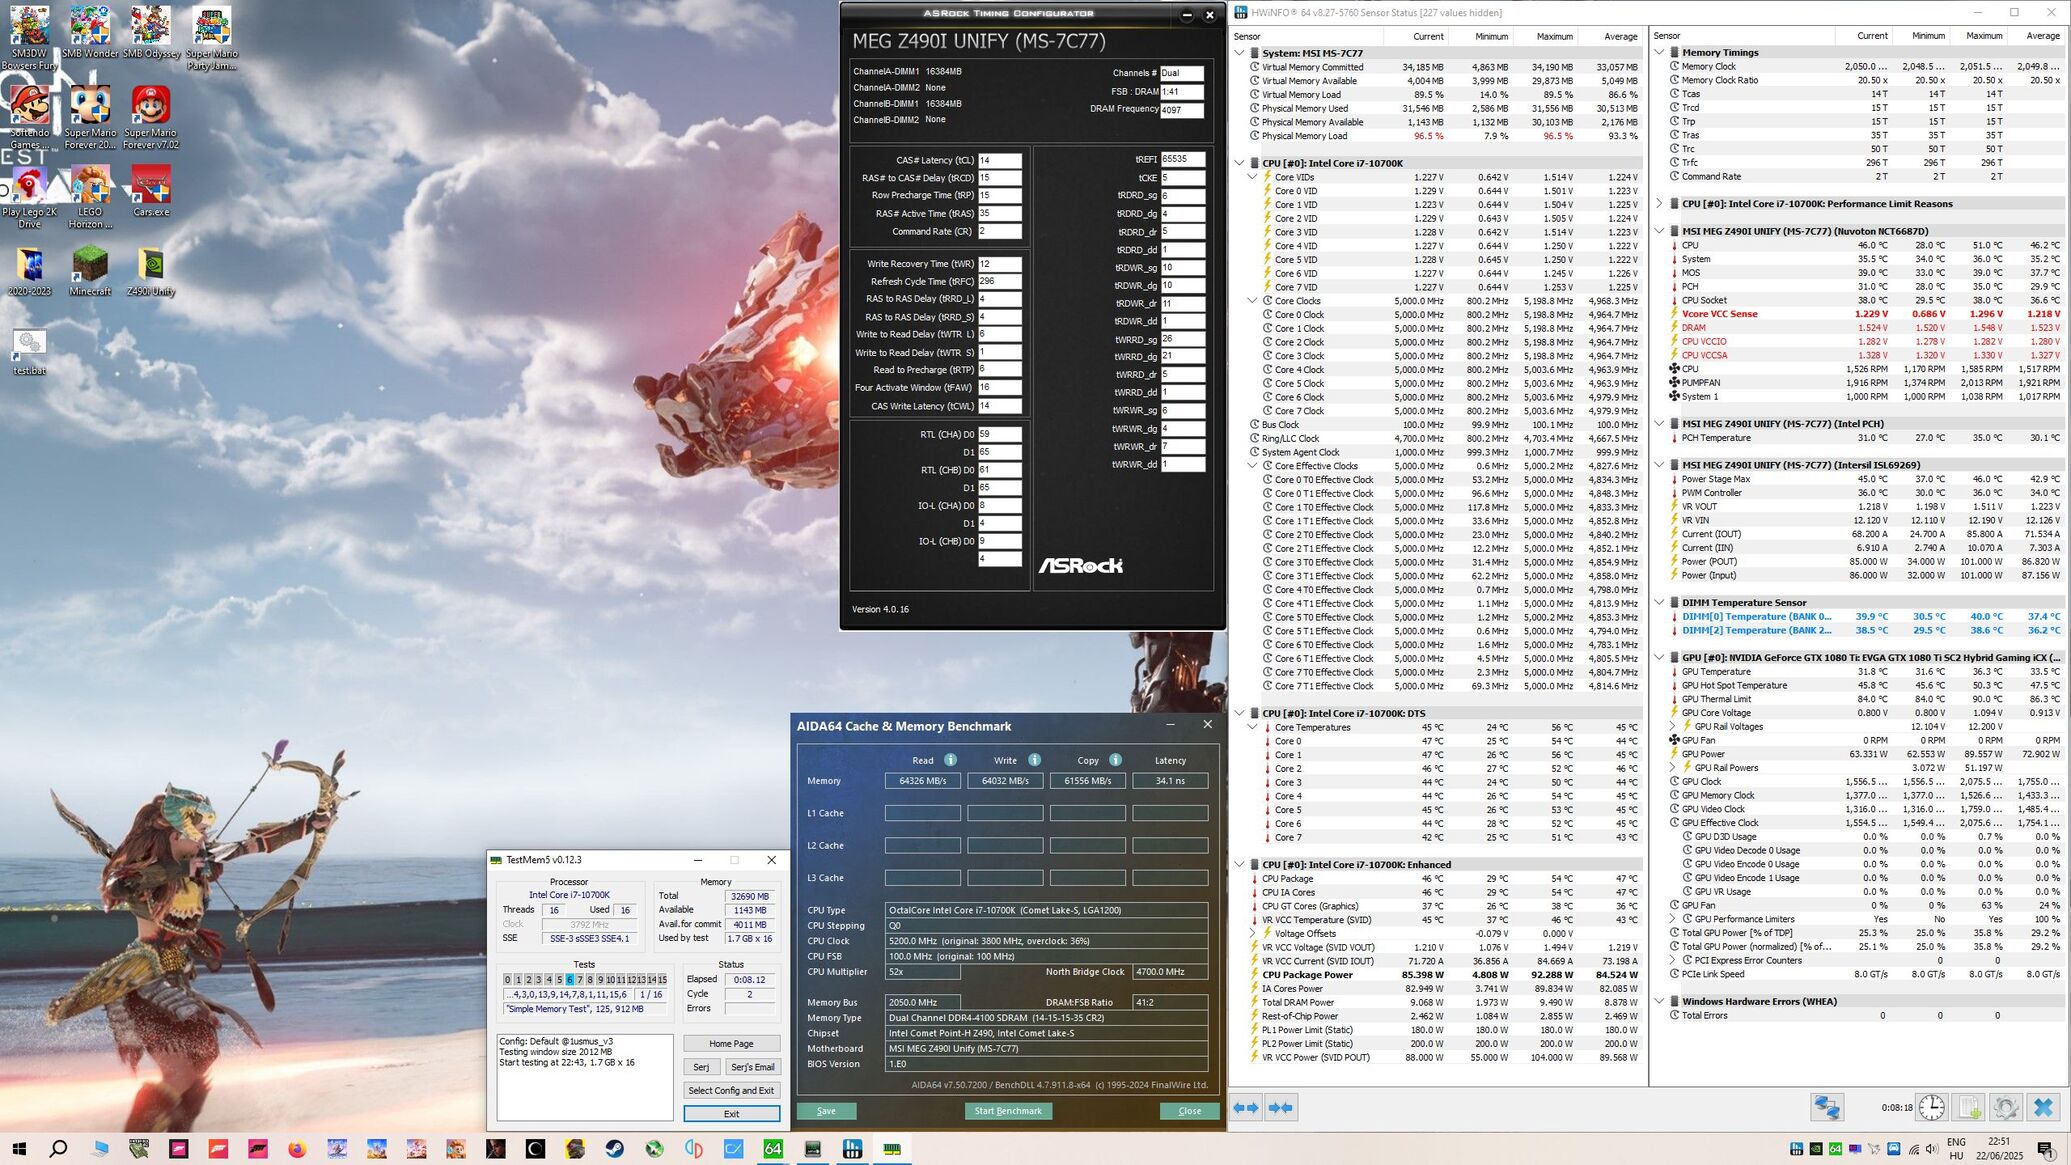Click the HWiNFO clock reset timer icon

pyautogui.click(x=1931, y=1107)
